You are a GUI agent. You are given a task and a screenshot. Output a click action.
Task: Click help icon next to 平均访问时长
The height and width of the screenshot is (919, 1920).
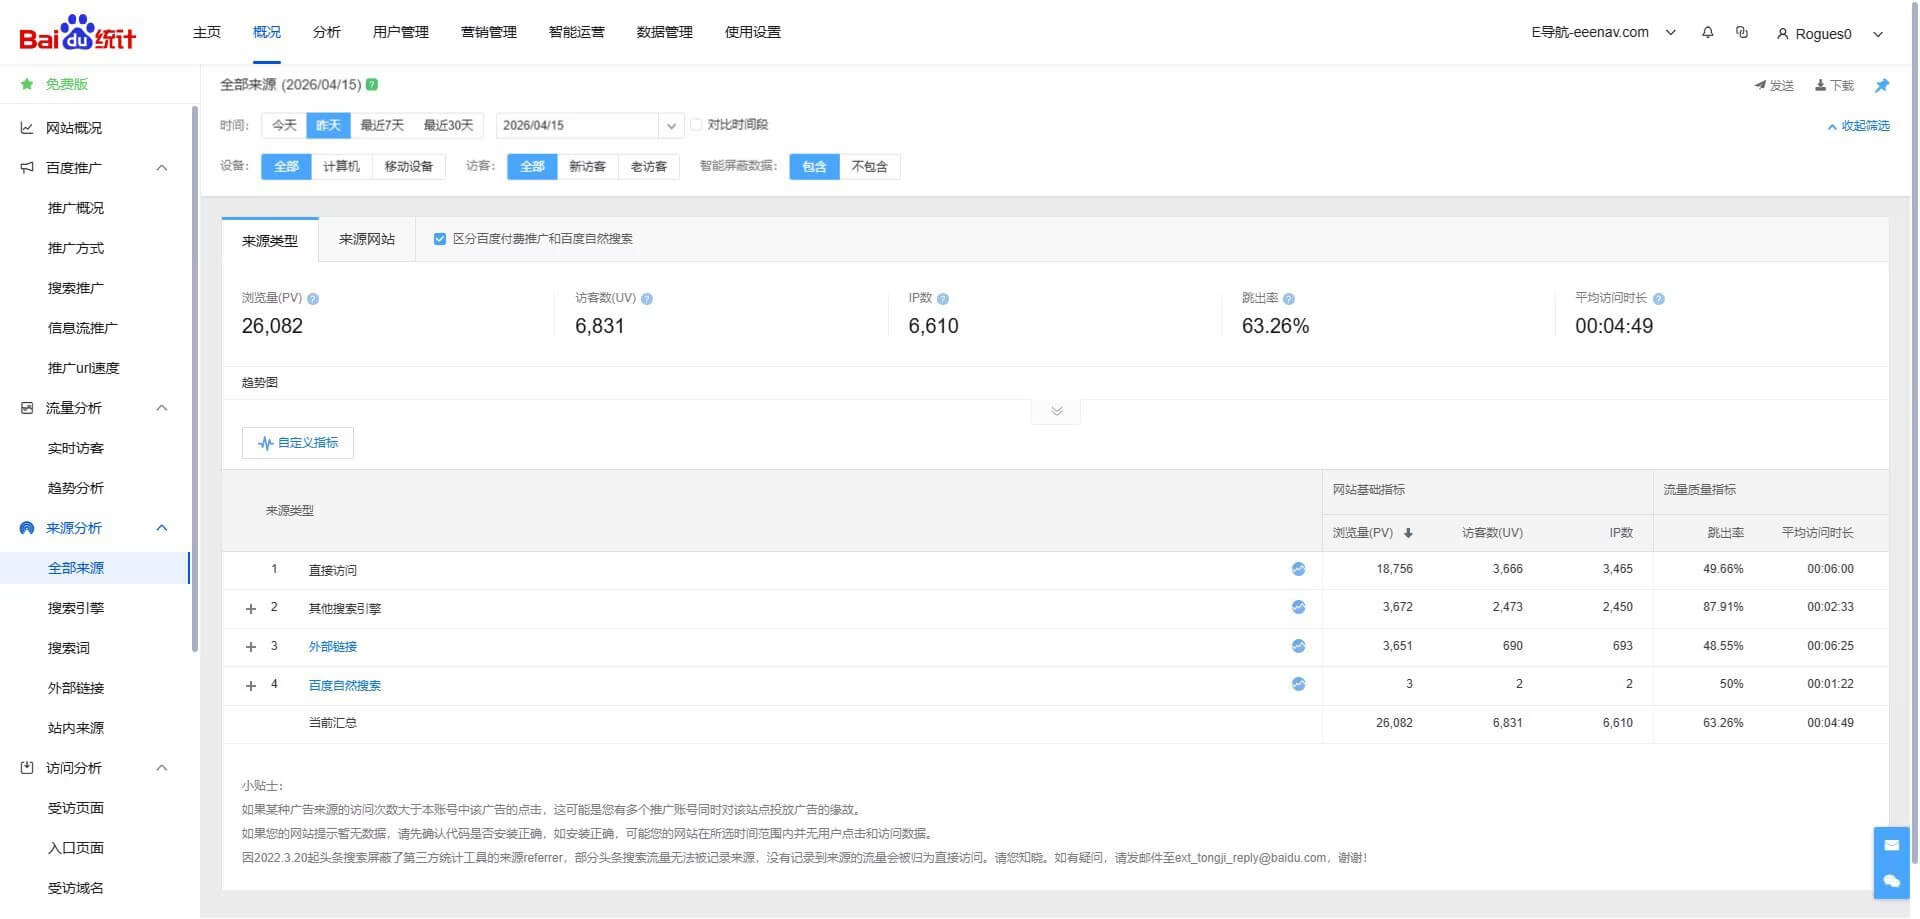1659,299
